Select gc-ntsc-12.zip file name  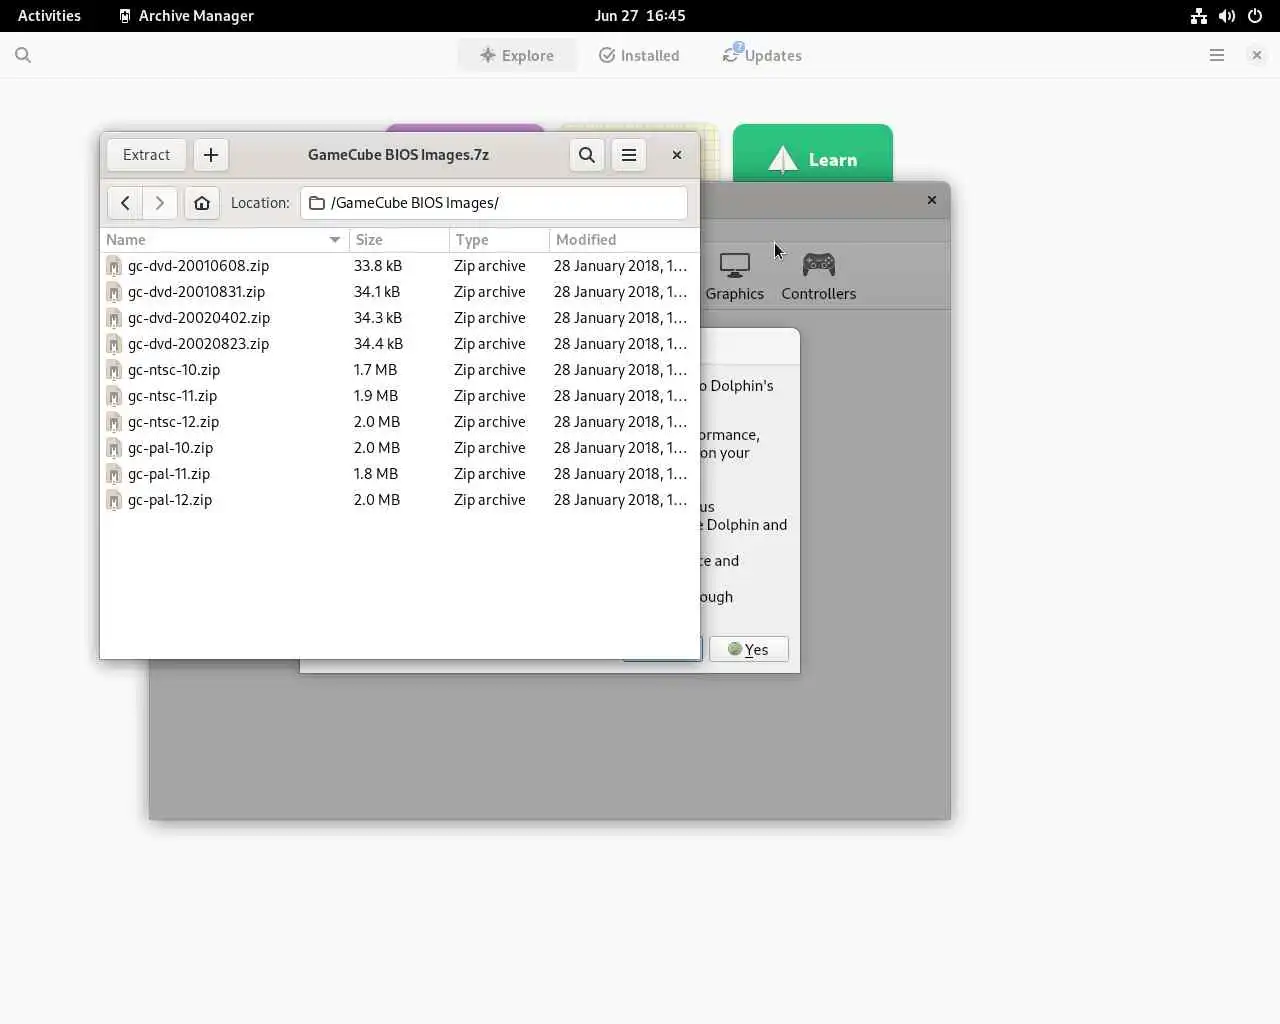coord(173,422)
